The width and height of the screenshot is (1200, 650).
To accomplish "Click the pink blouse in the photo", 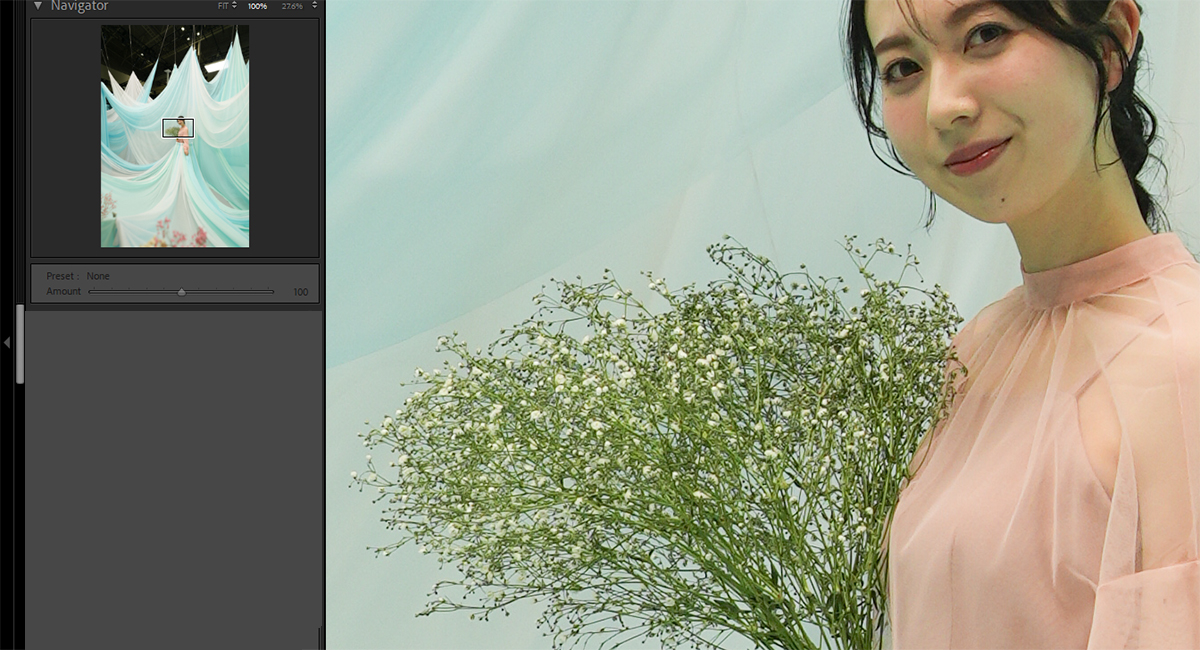I will pos(1050,450).
